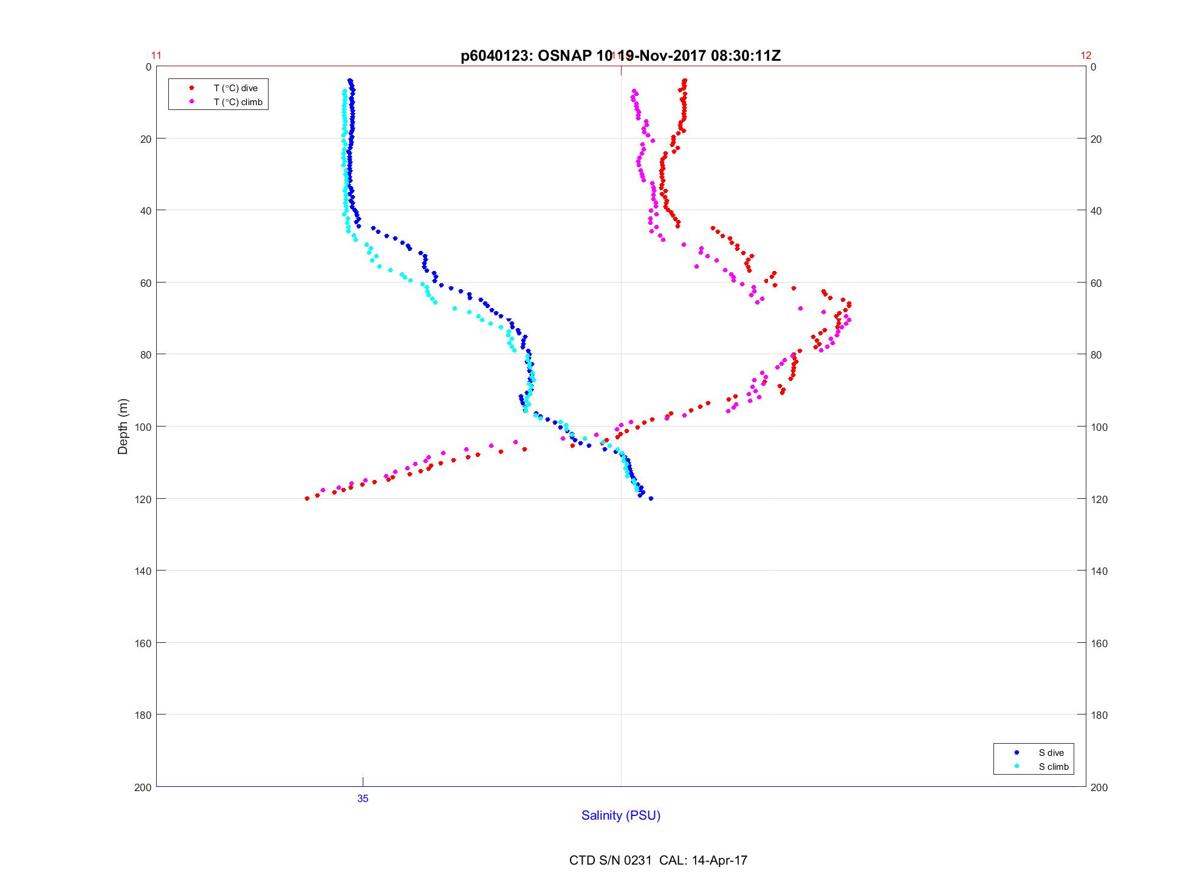Click the '160' tick on the right depth axis
Image resolution: width=1200 pixels, height=885 pixels.
(1100, 643)
